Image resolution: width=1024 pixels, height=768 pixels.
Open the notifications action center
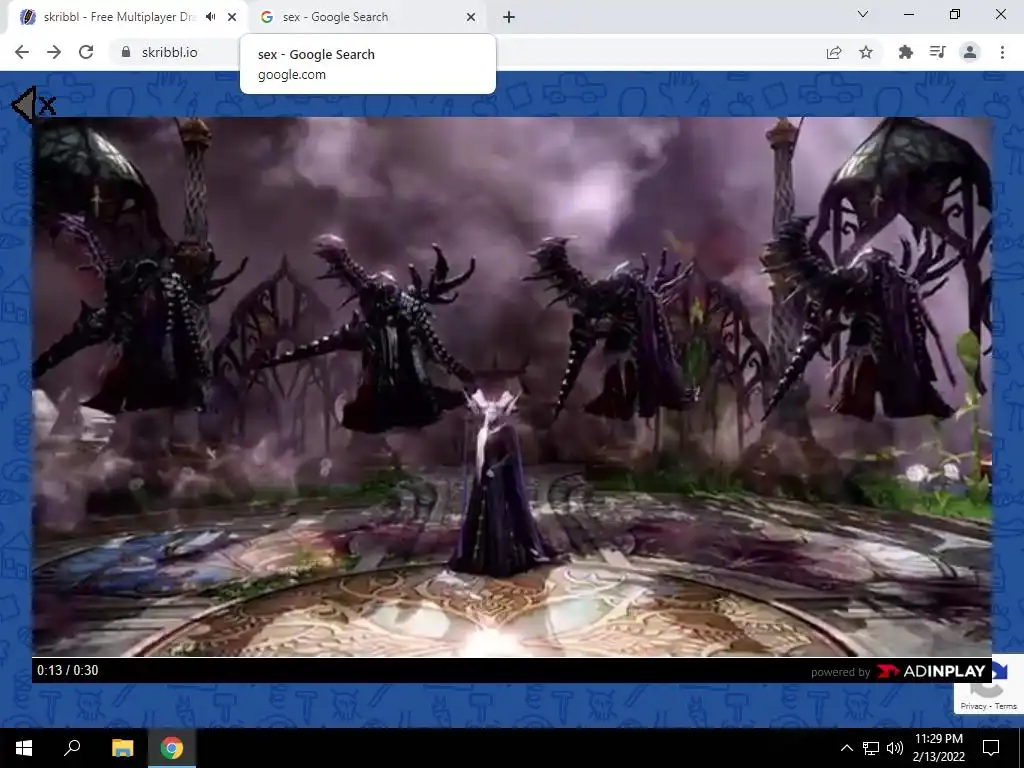tap(991, 748)
